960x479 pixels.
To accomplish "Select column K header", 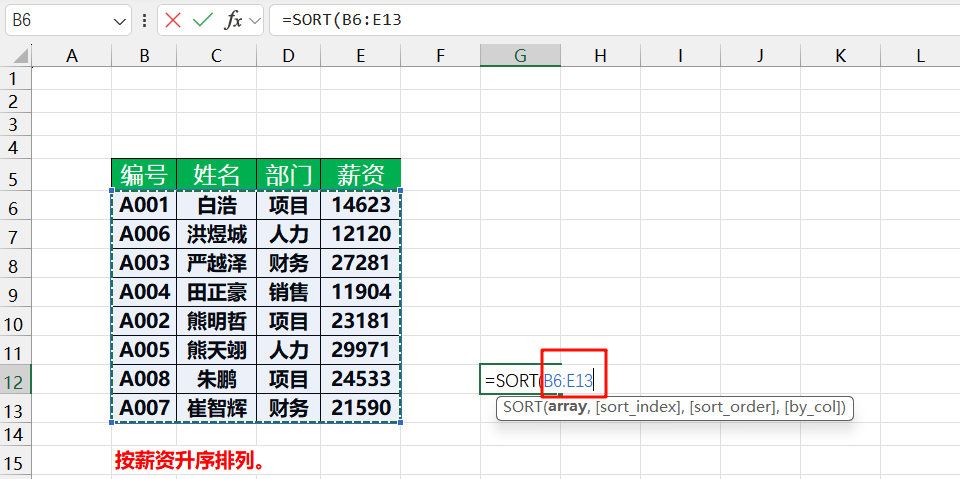I will [841, 56].
